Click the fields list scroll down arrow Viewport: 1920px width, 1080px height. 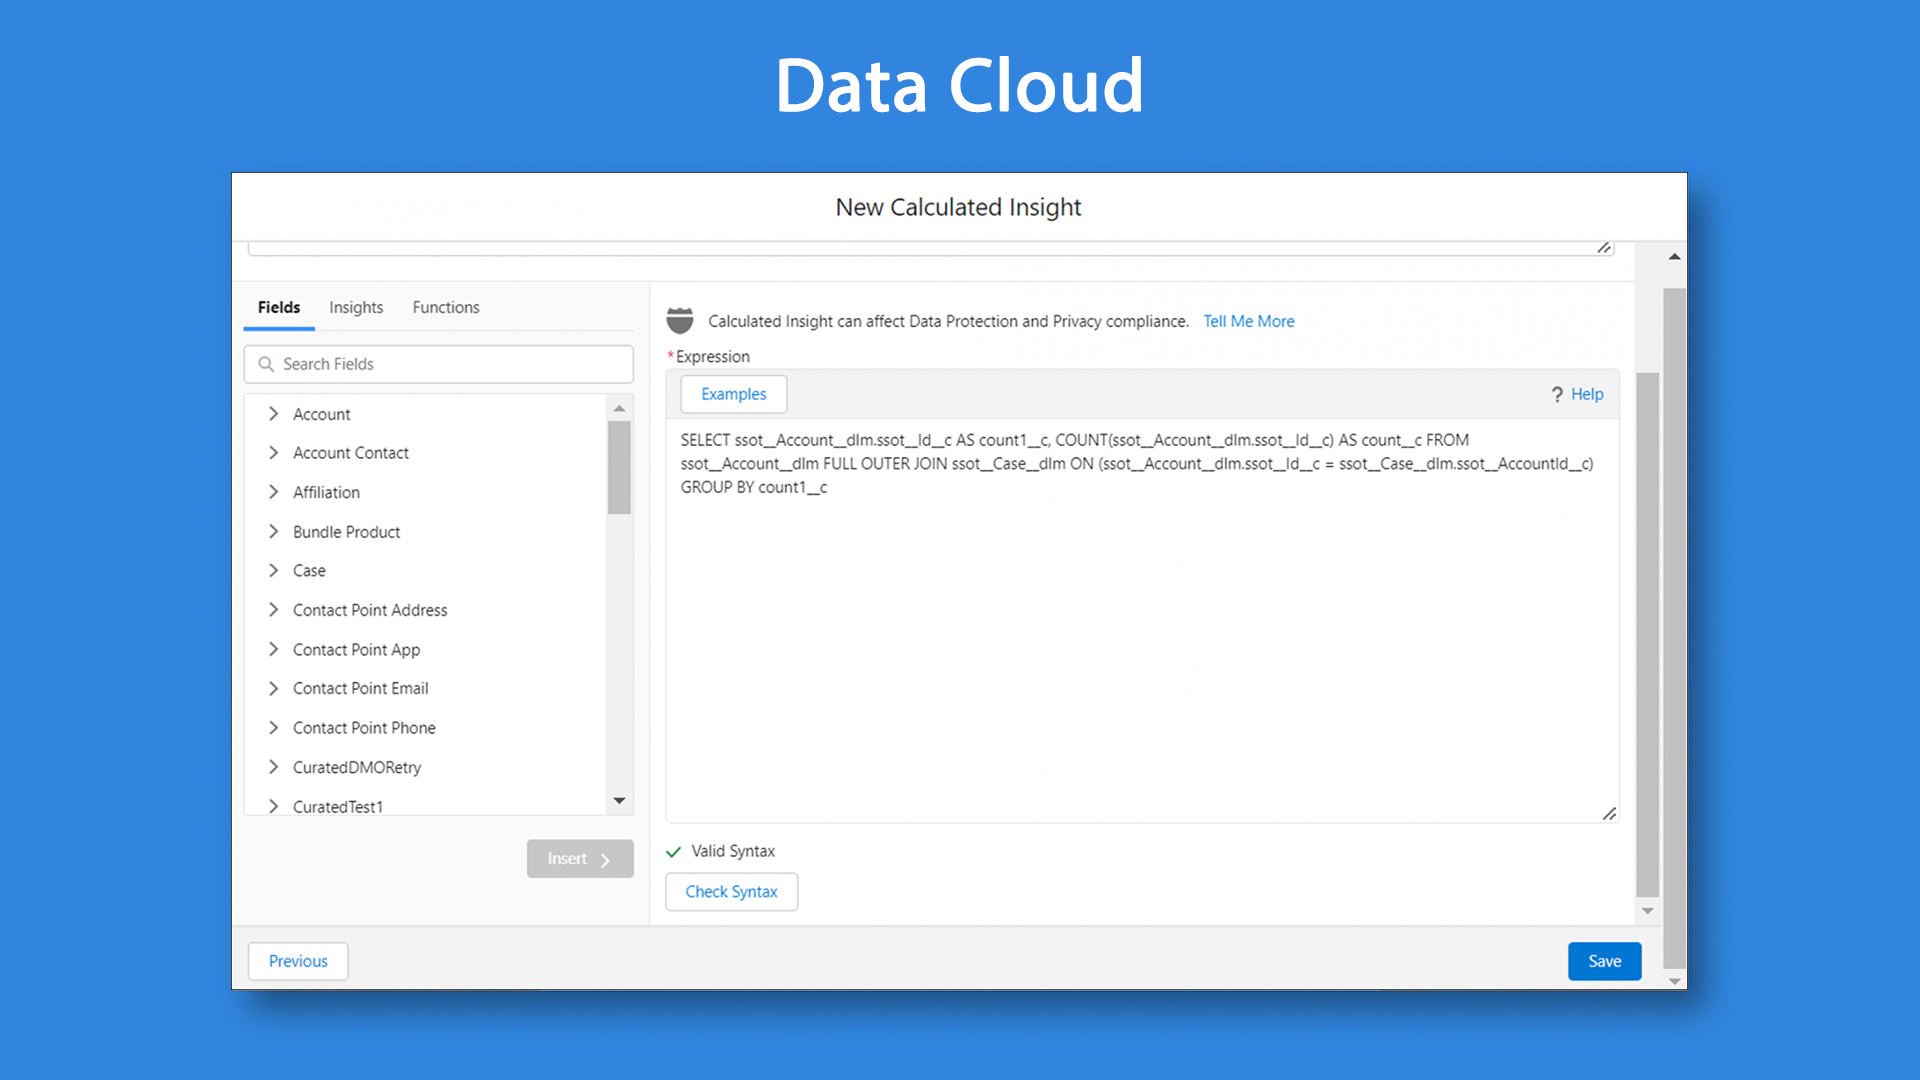pos(619,801)
